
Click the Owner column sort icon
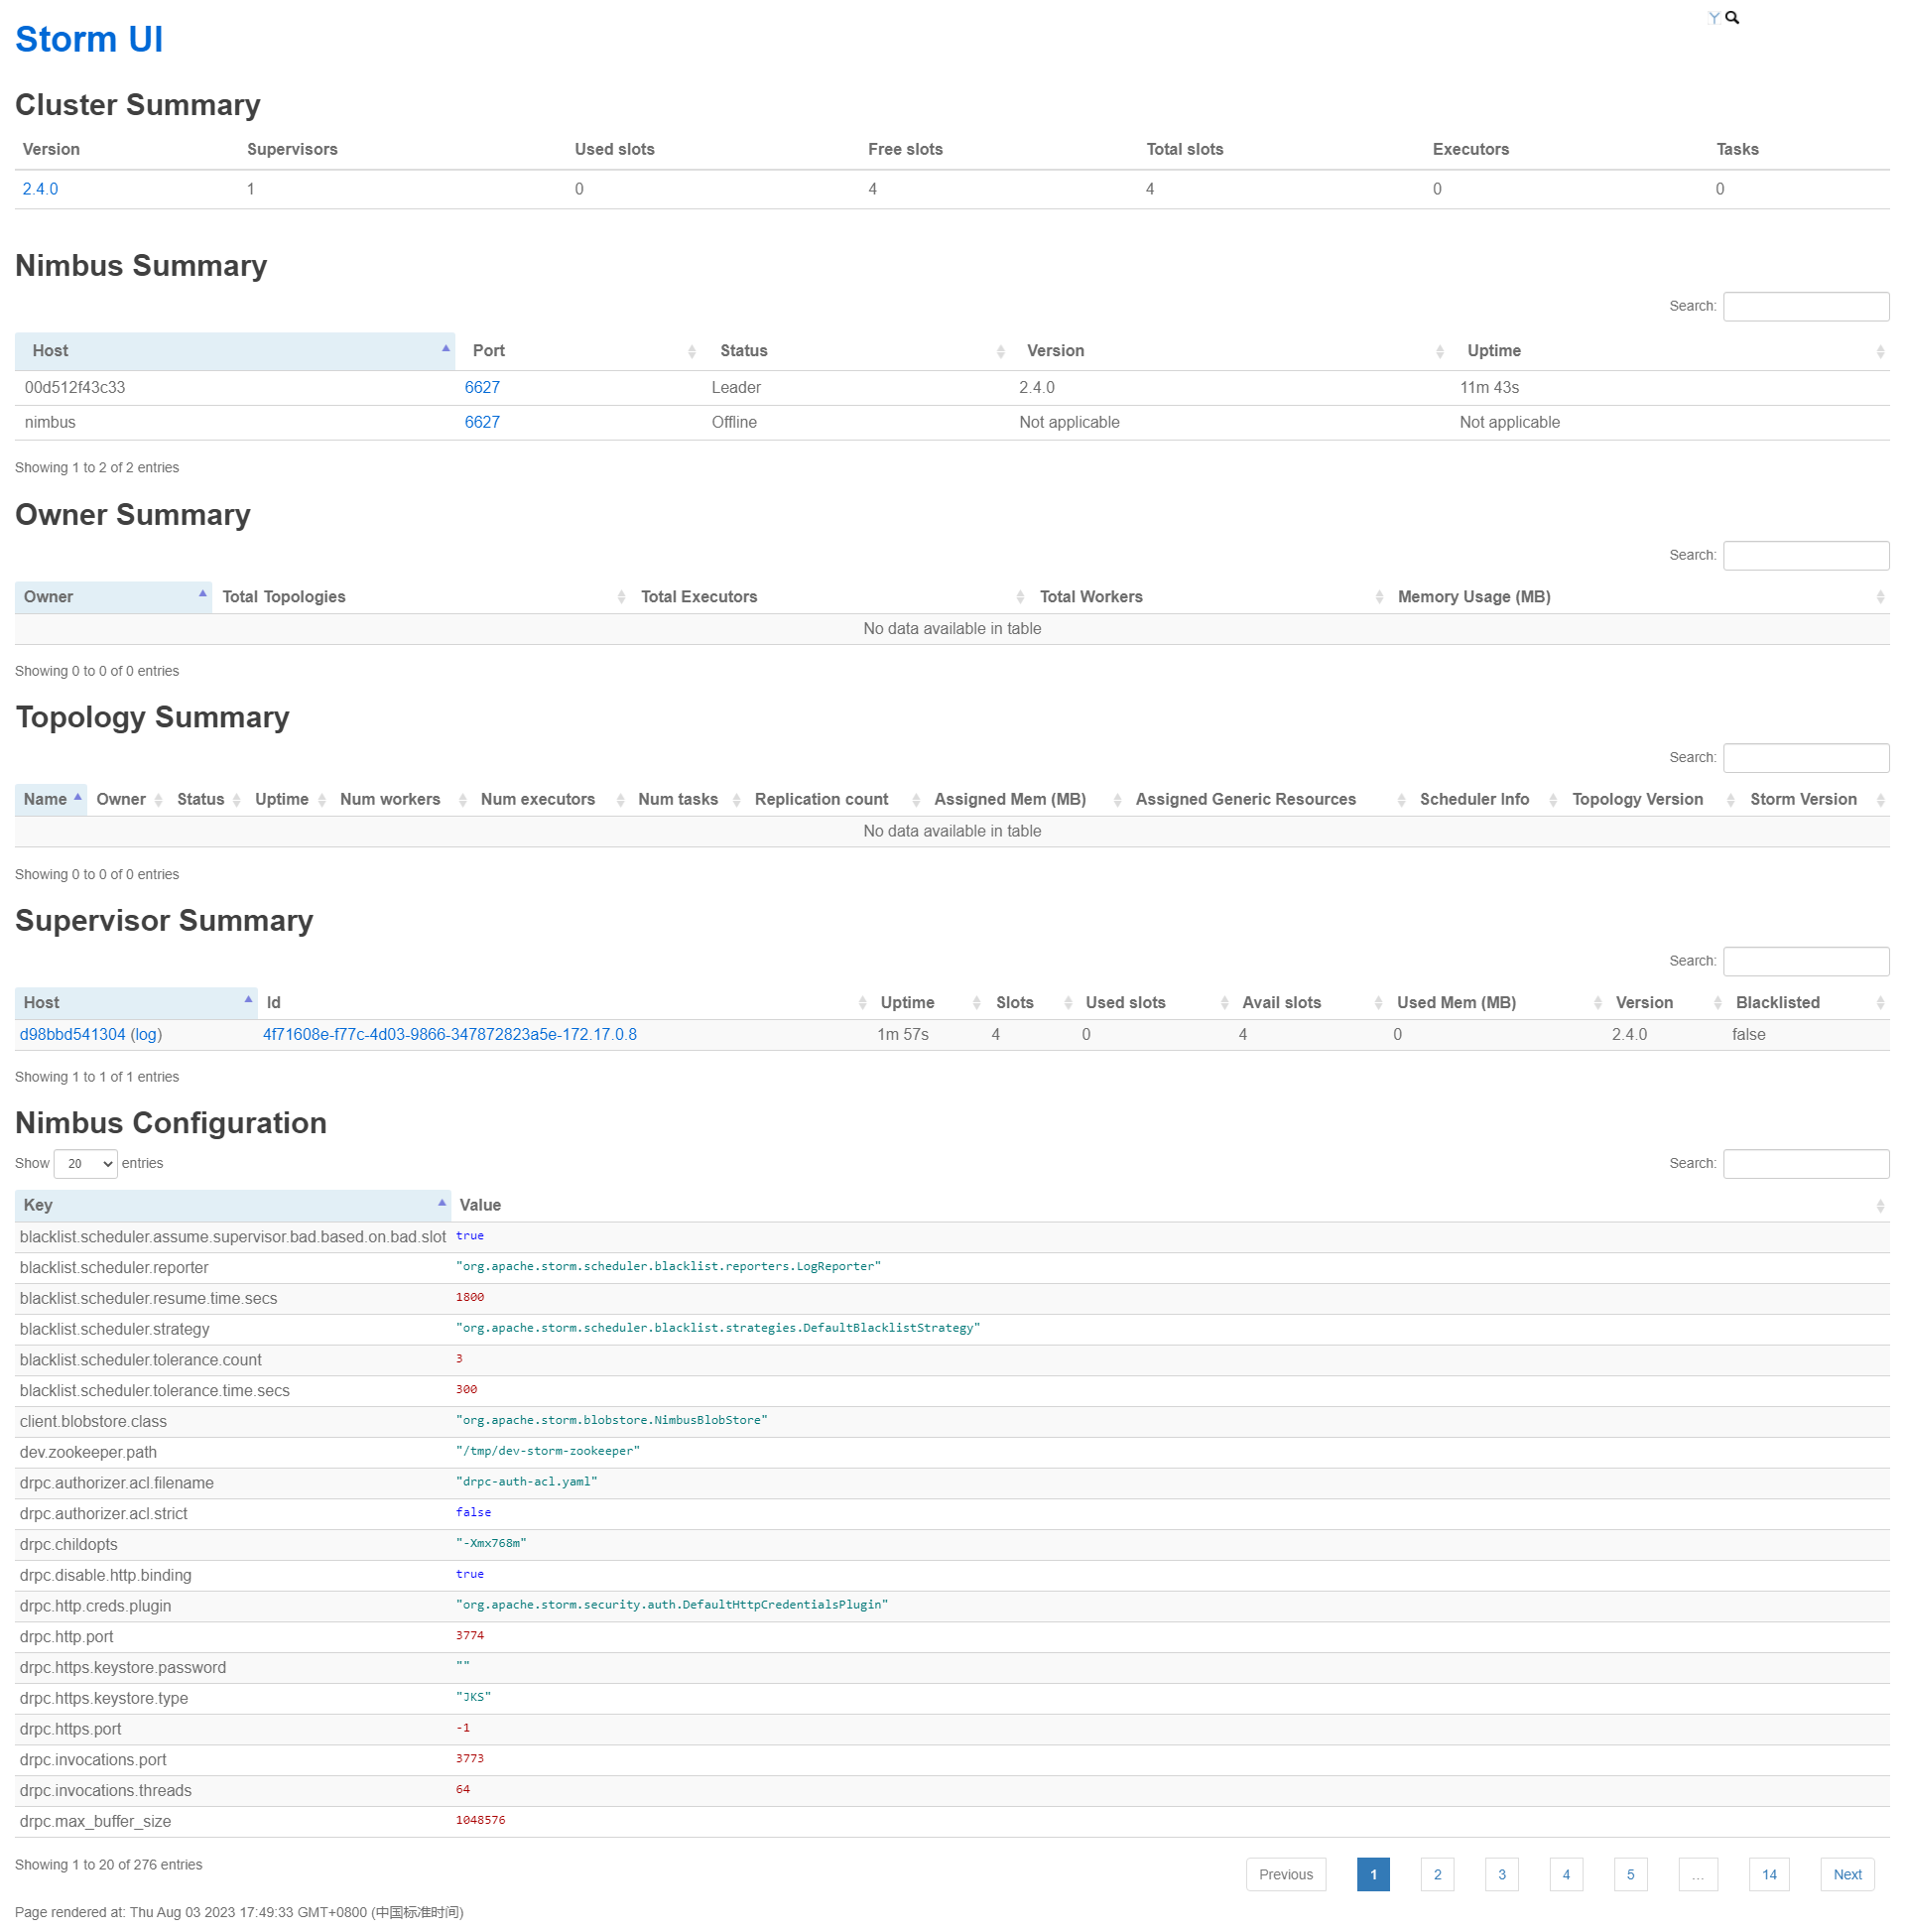tap(202, 595)
